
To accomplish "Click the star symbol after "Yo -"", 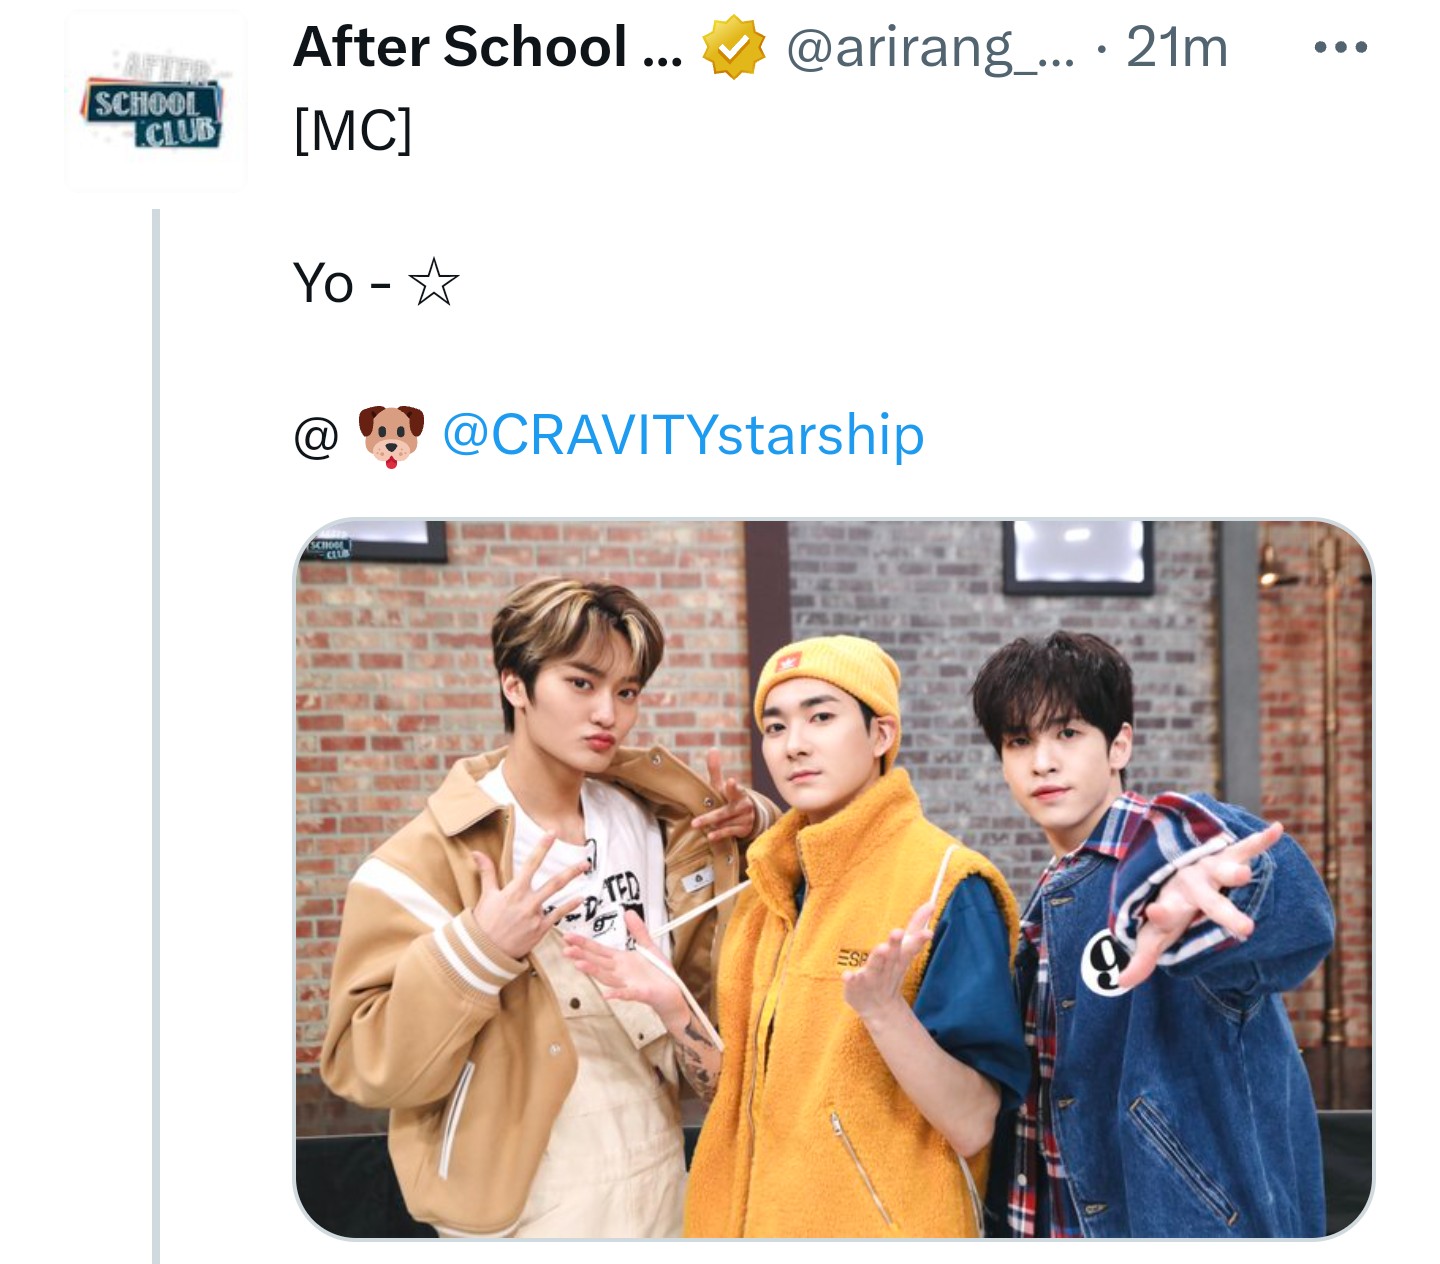I will pyautogui.click(x=434, y=283).
